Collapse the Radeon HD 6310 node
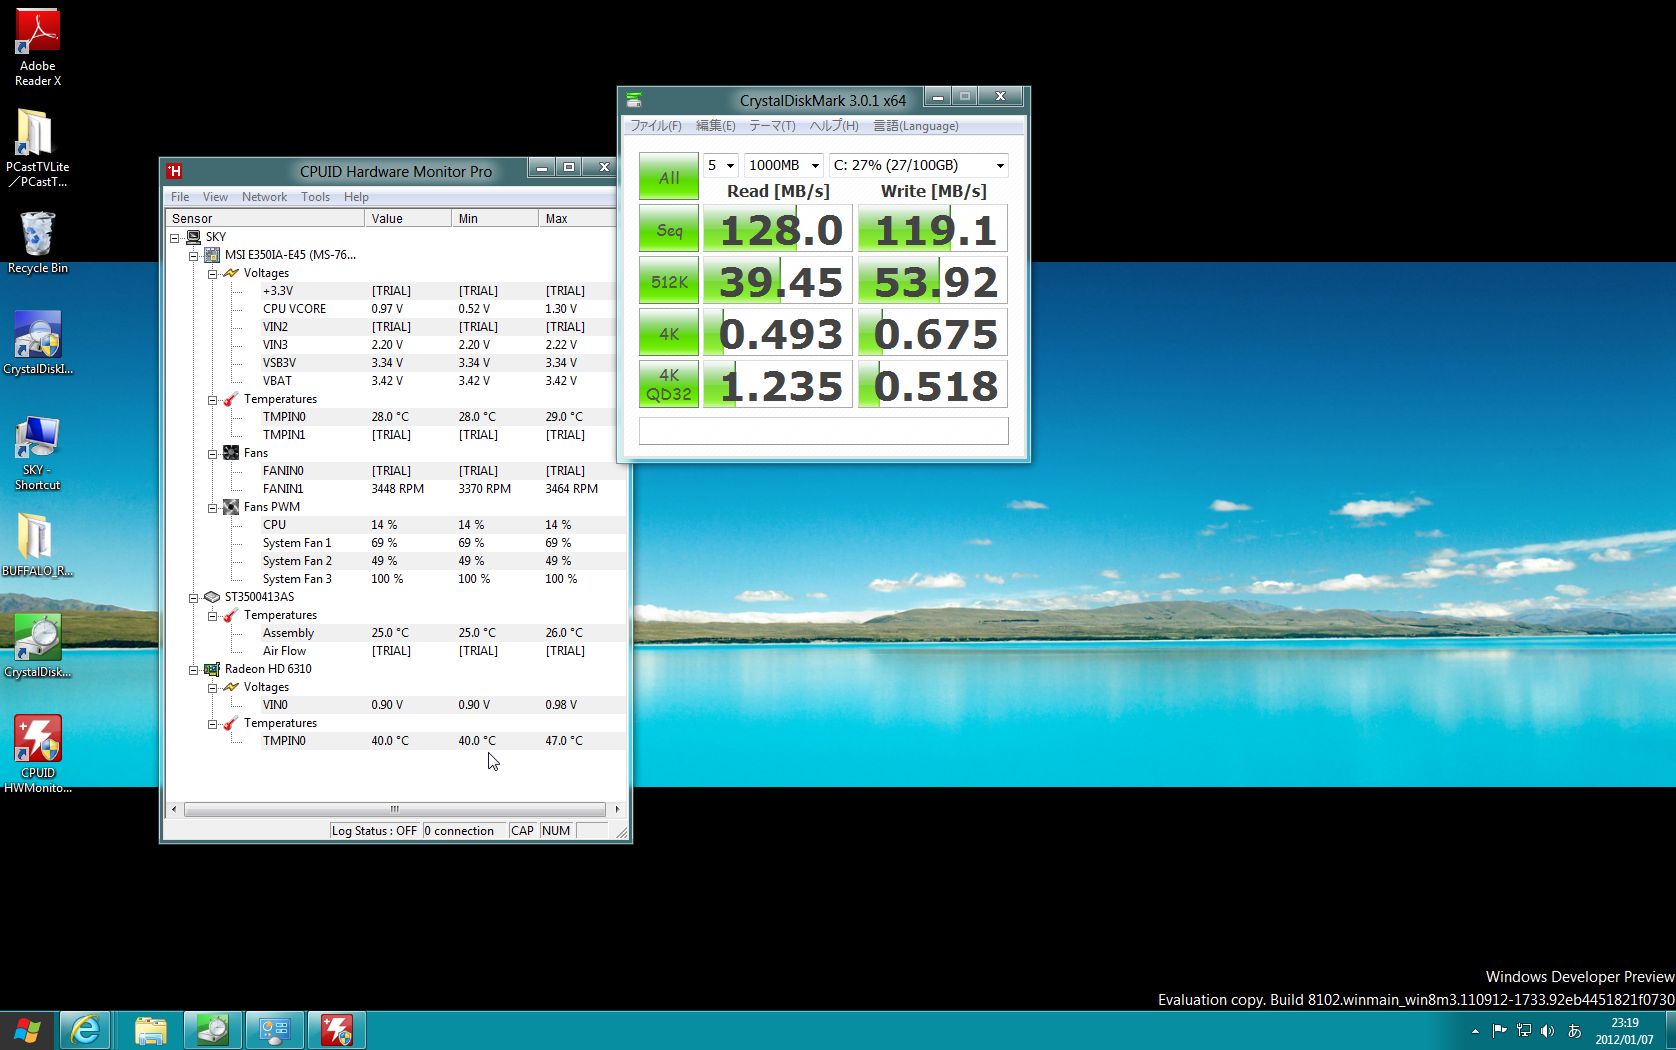The width and height of the screenshot is (1676, 1050). 194,670
